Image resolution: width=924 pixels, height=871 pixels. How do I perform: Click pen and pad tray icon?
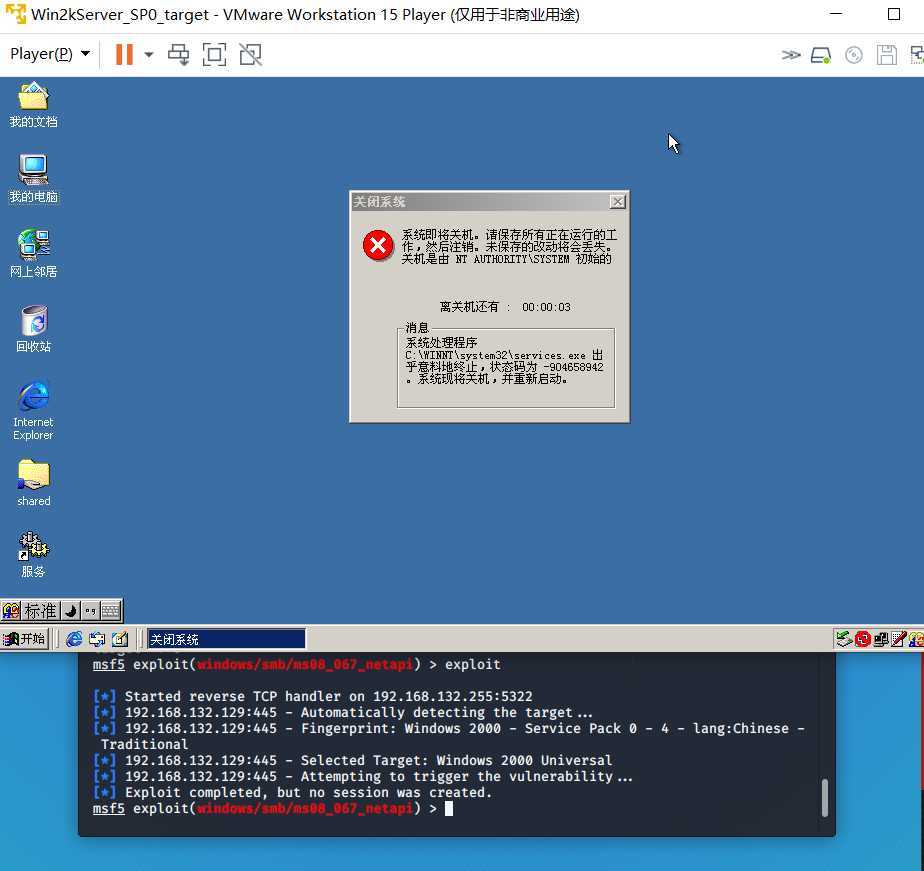point(899,639)
